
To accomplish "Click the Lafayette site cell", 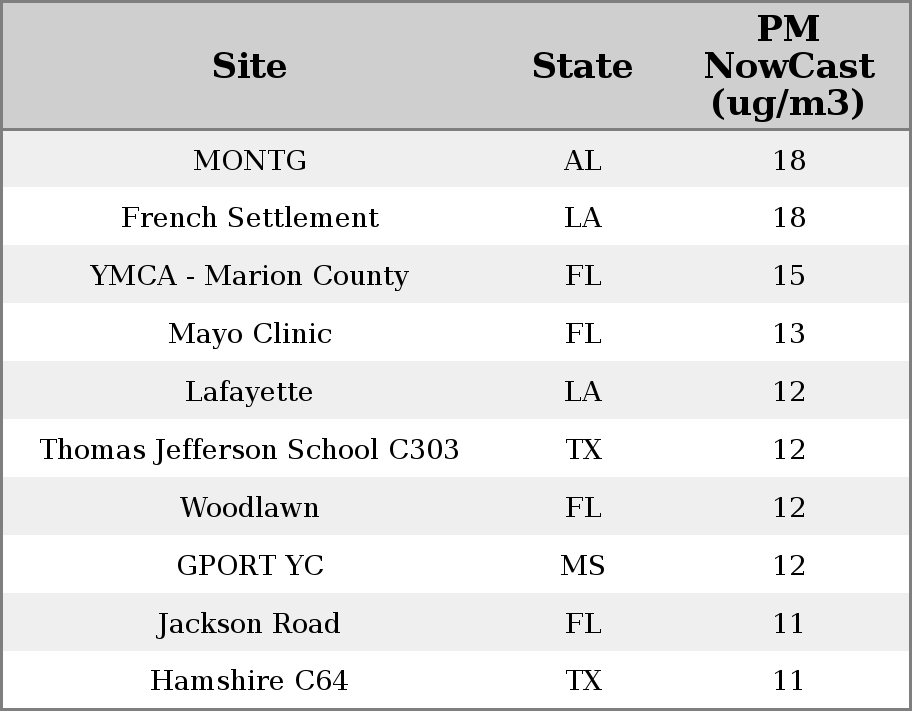I will [249, 392].
